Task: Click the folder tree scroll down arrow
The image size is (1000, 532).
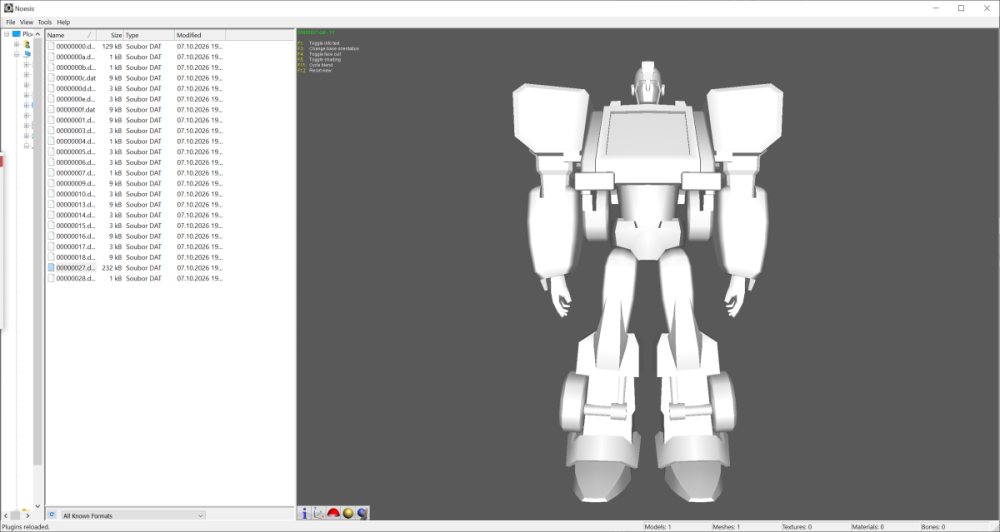Action: click(38, 506)
